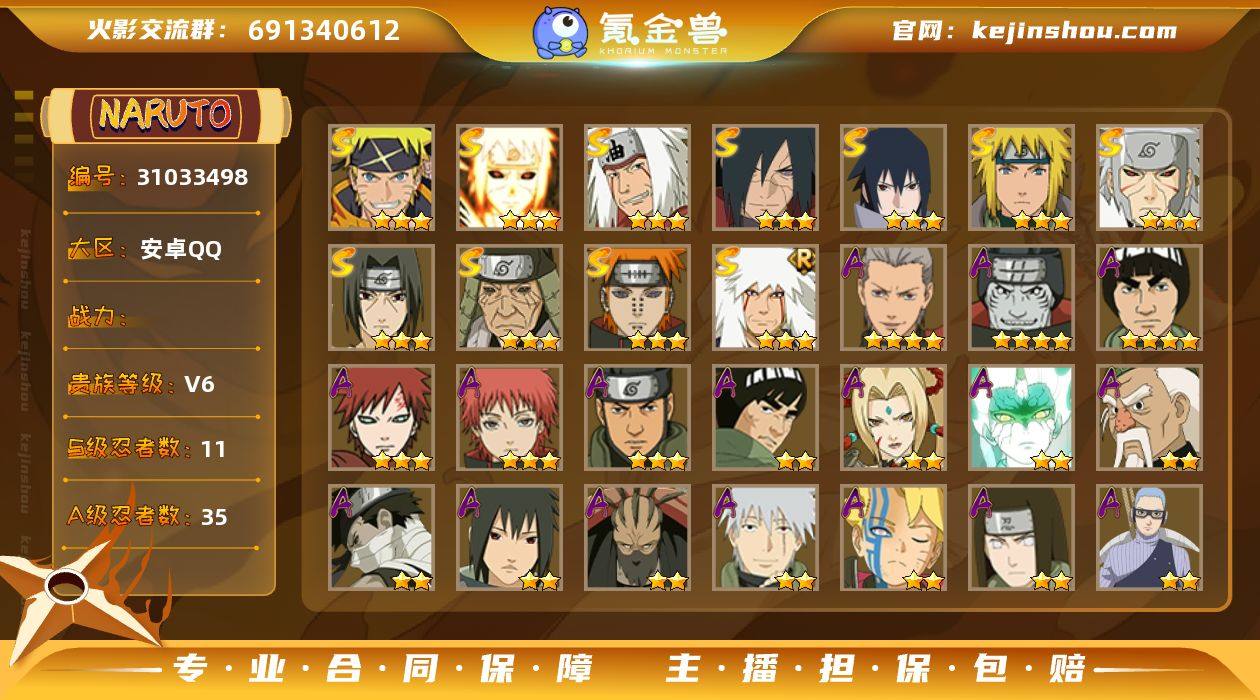Select the Neji long-haired A-rank portrait

pyautogui.click(x=1021, y=538)
